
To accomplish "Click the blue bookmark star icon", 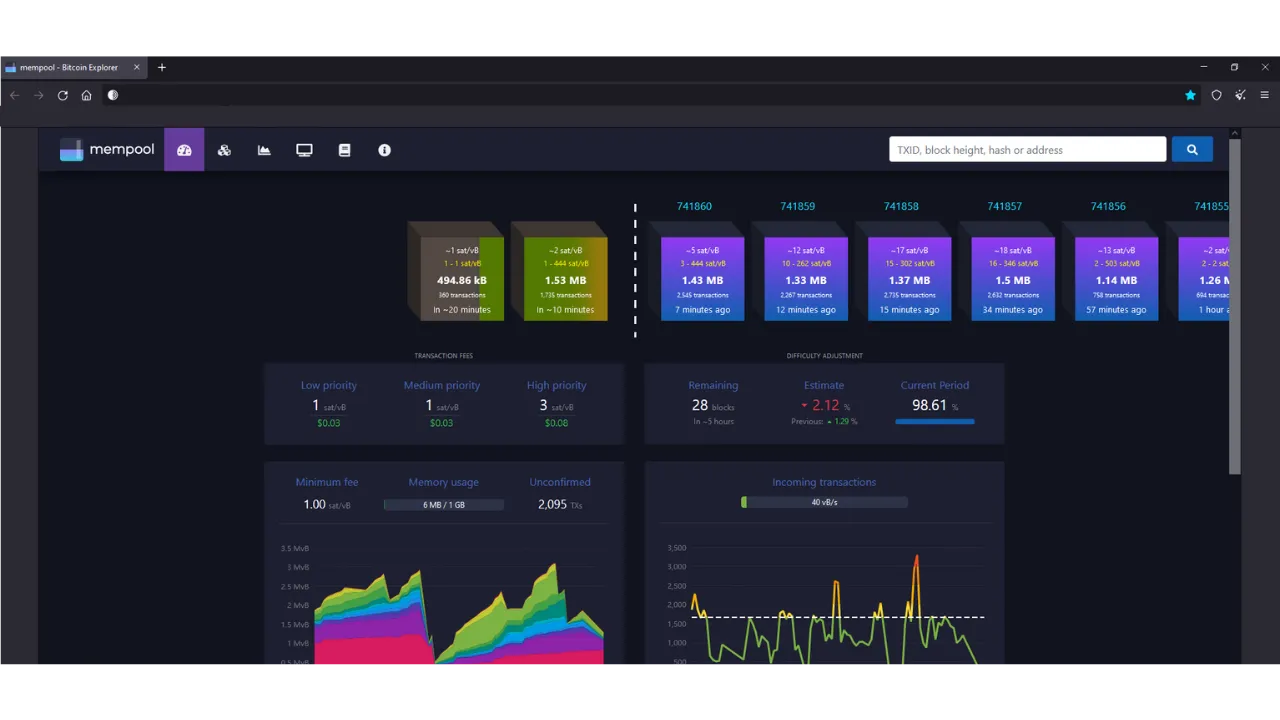I will (x=1190, y=95).
